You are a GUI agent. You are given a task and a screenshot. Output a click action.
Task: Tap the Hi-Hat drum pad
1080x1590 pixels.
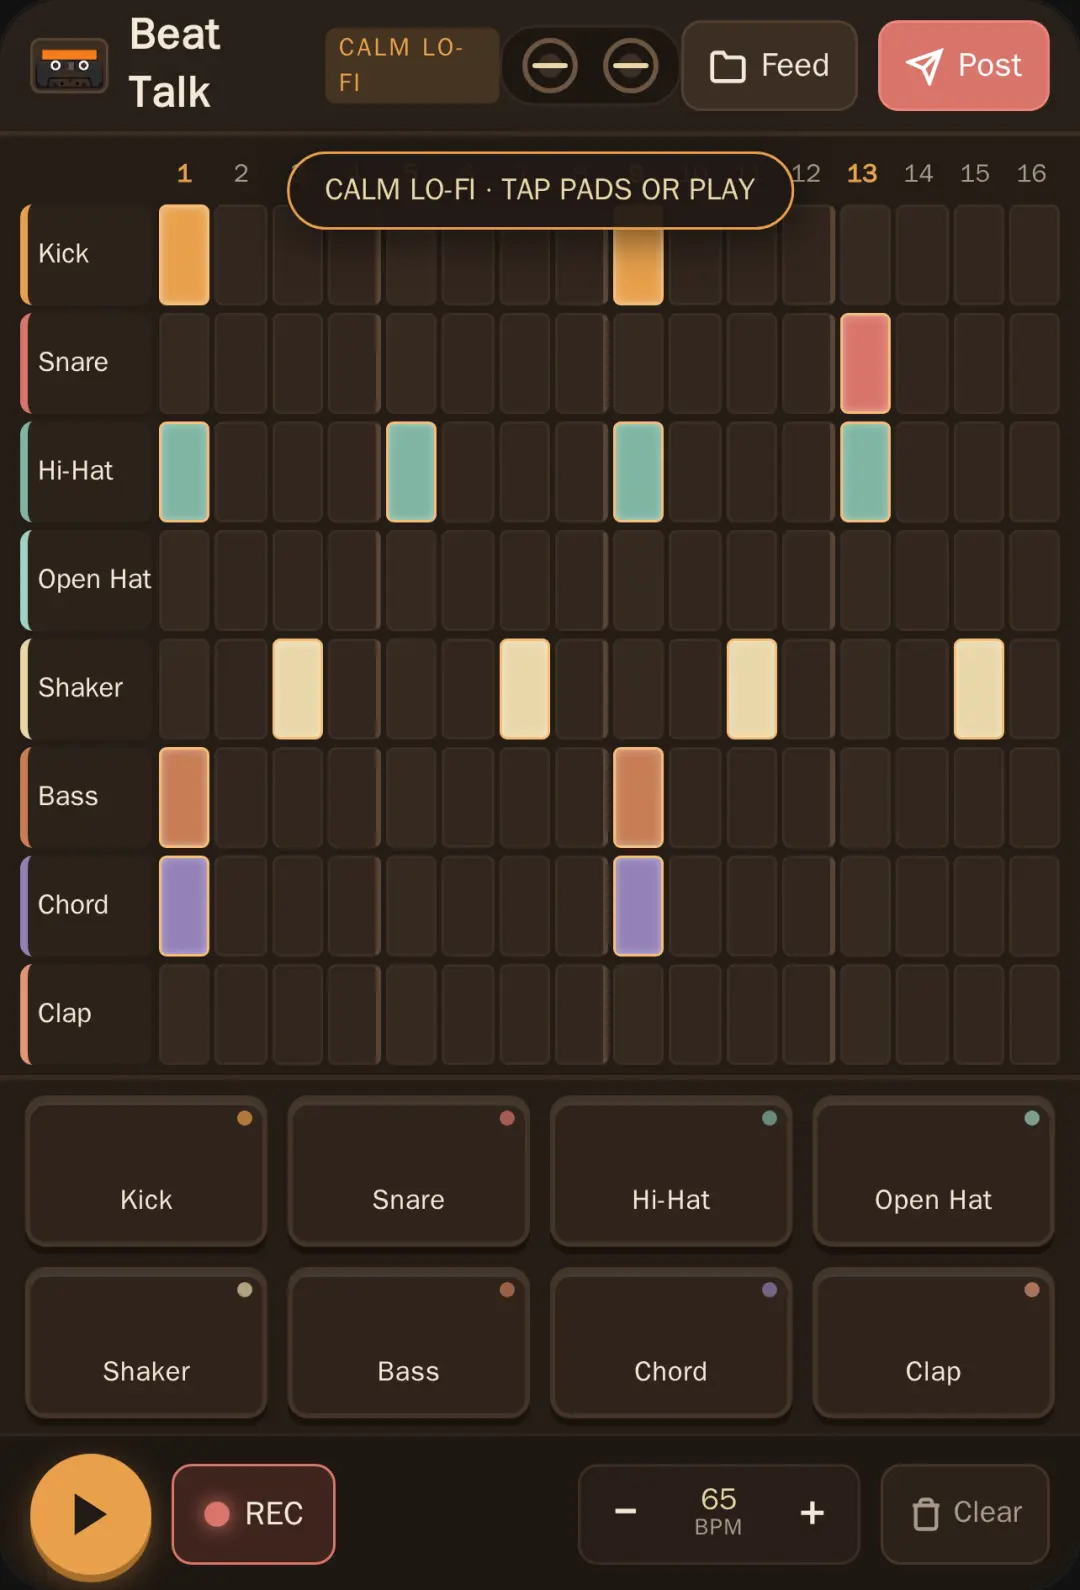(671, 1172)
